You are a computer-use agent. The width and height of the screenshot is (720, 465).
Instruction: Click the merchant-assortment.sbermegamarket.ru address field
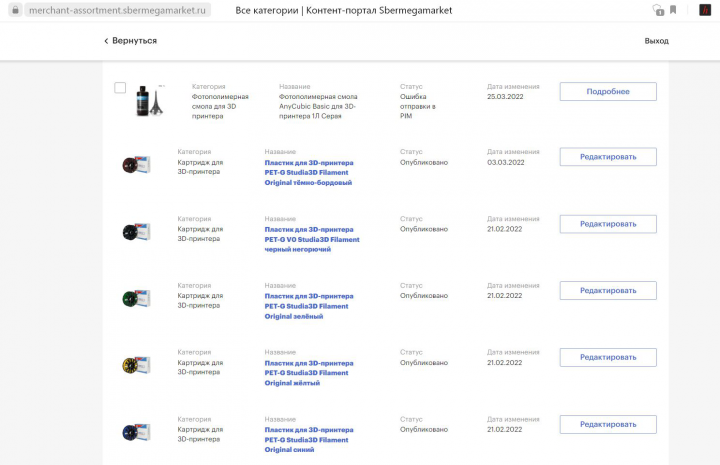pos(117,10)
